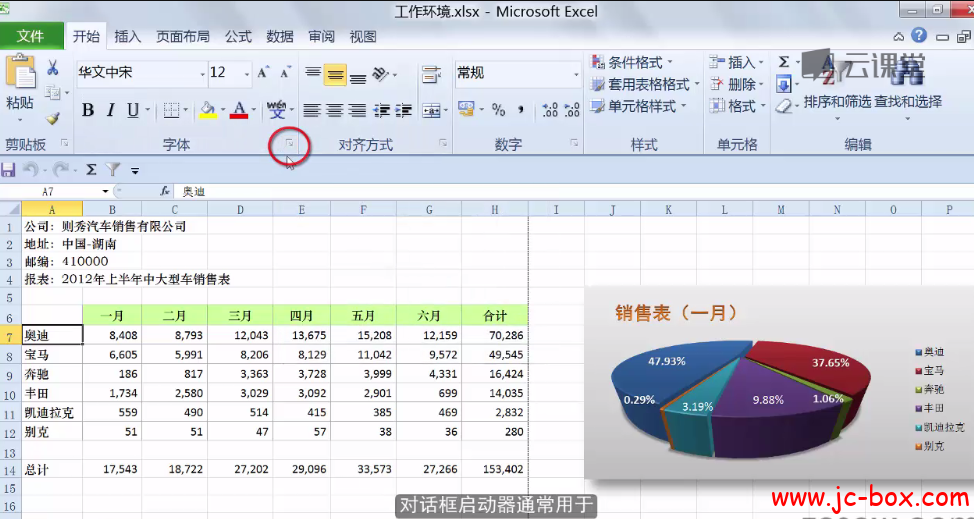
Task: Toggle Bold formatting
Action: 88,111
